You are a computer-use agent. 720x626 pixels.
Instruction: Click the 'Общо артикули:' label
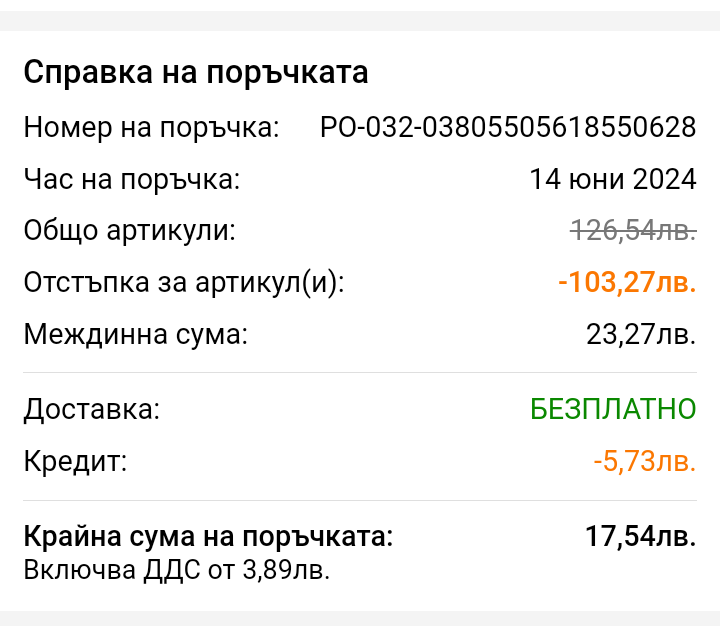(x=129, y=230)
